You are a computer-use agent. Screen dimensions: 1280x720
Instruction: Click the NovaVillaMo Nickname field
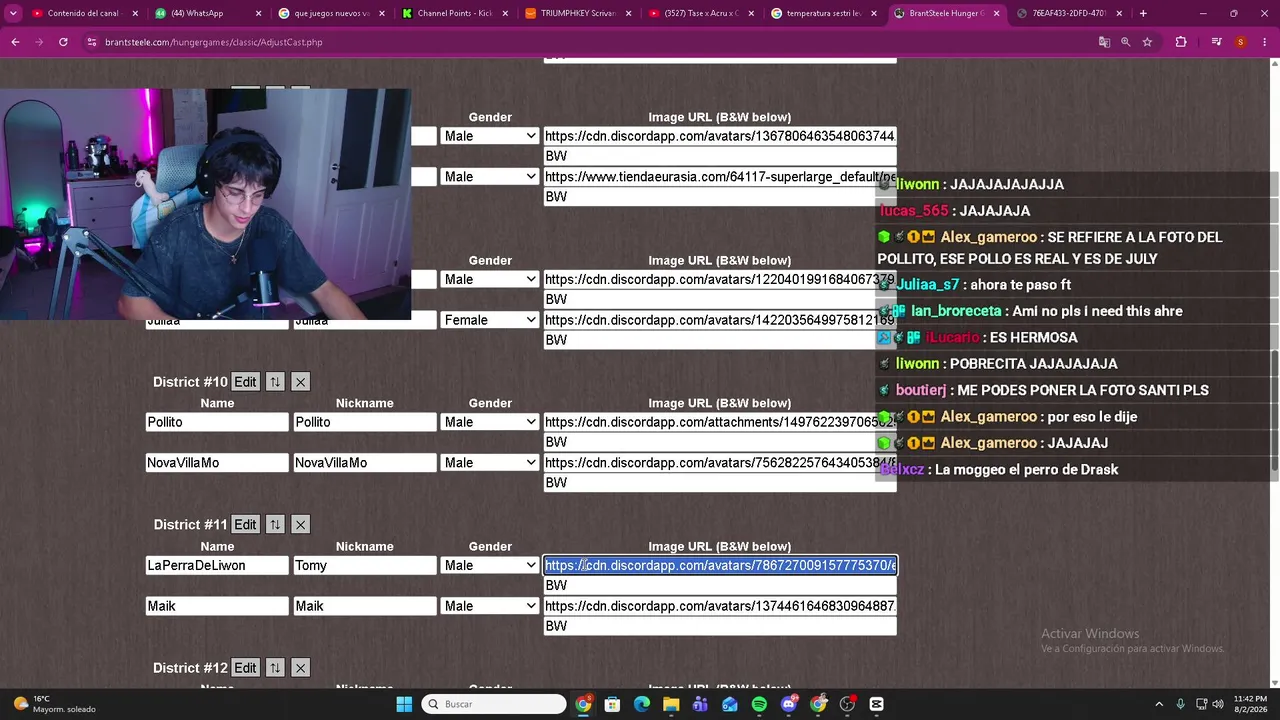pyautogui.click(x=365, y=463)
